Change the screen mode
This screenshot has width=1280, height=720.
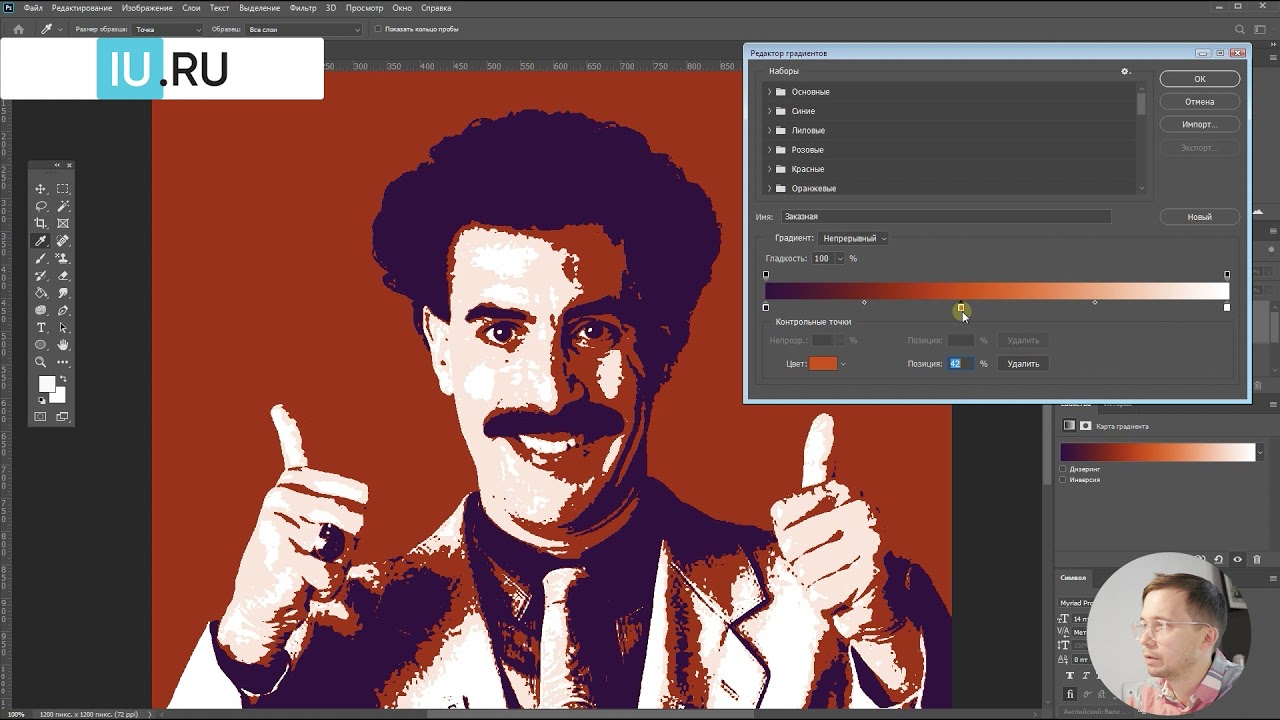(63, 416)
